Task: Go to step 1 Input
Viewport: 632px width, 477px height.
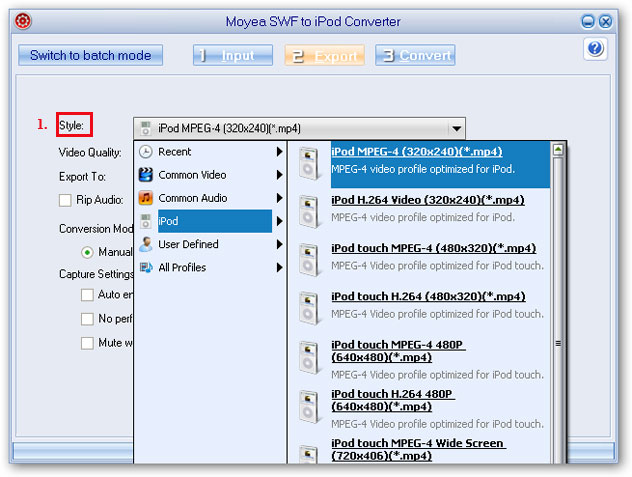Action: (x=233, y=55)
